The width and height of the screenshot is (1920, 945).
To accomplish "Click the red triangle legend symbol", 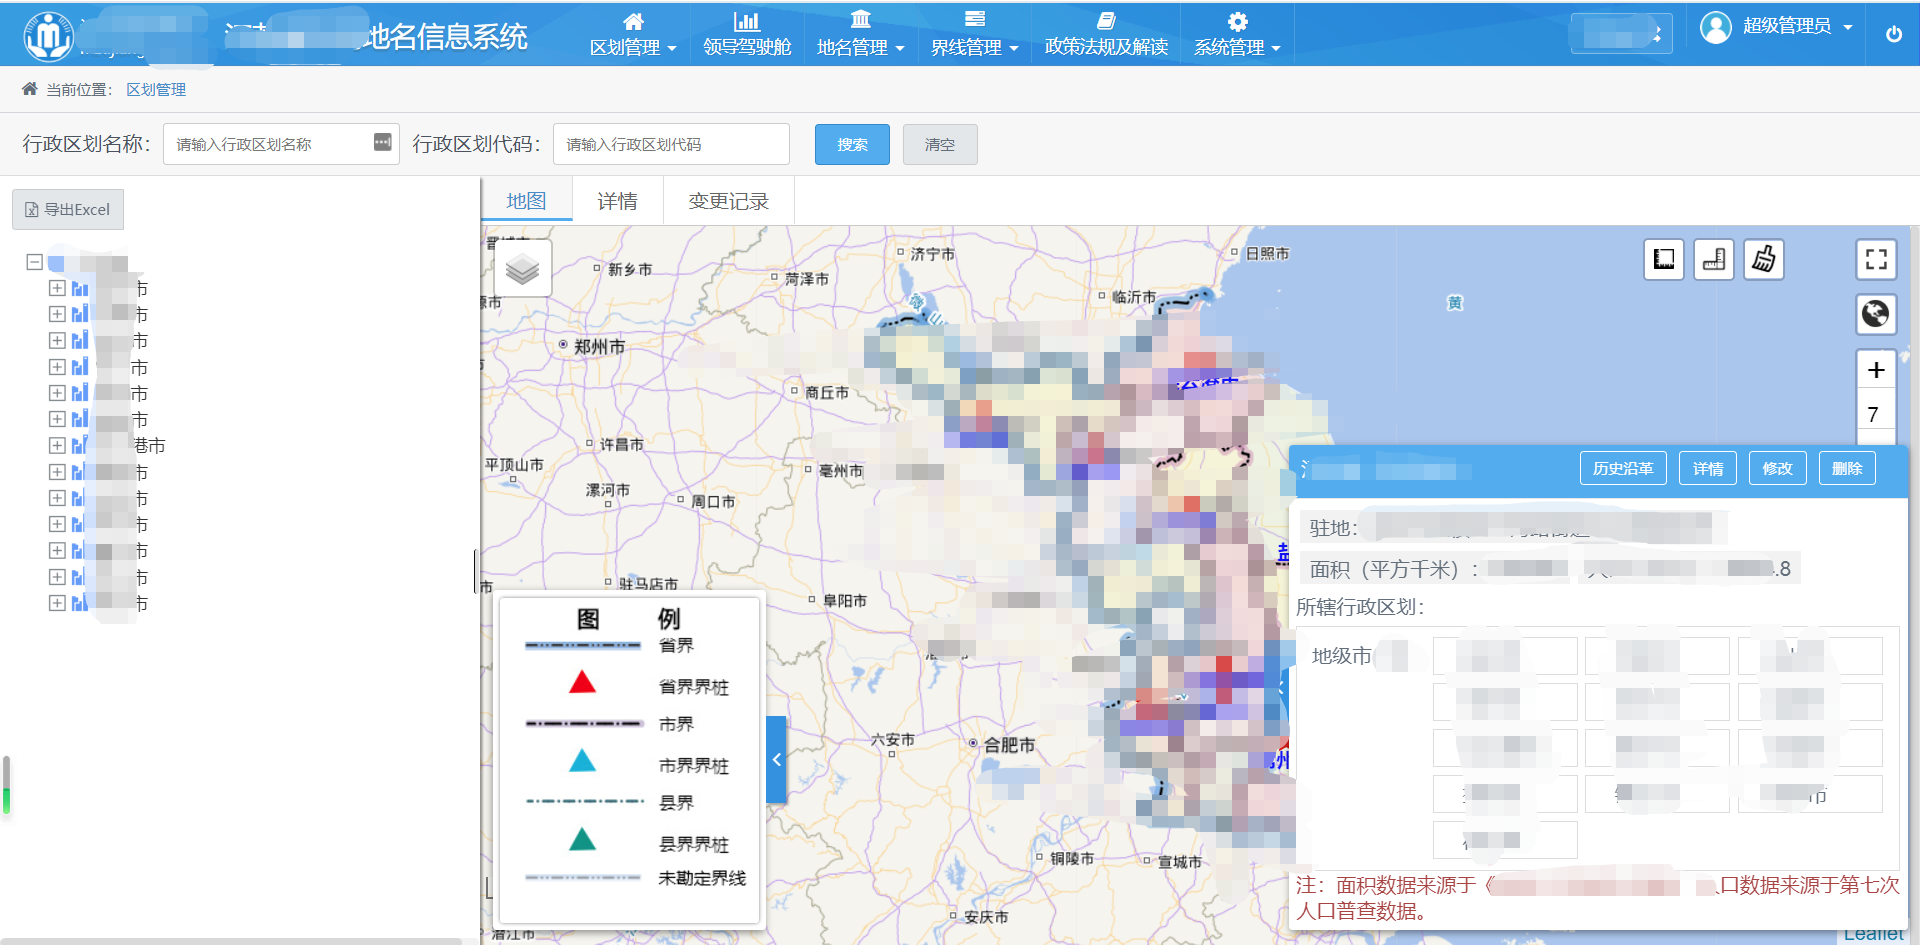I will click(x=582, y=682).
